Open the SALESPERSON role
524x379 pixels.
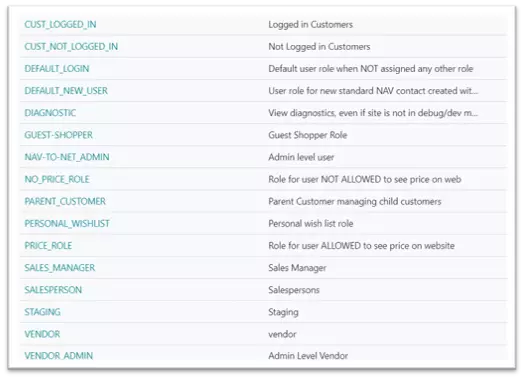pos(53,289)
